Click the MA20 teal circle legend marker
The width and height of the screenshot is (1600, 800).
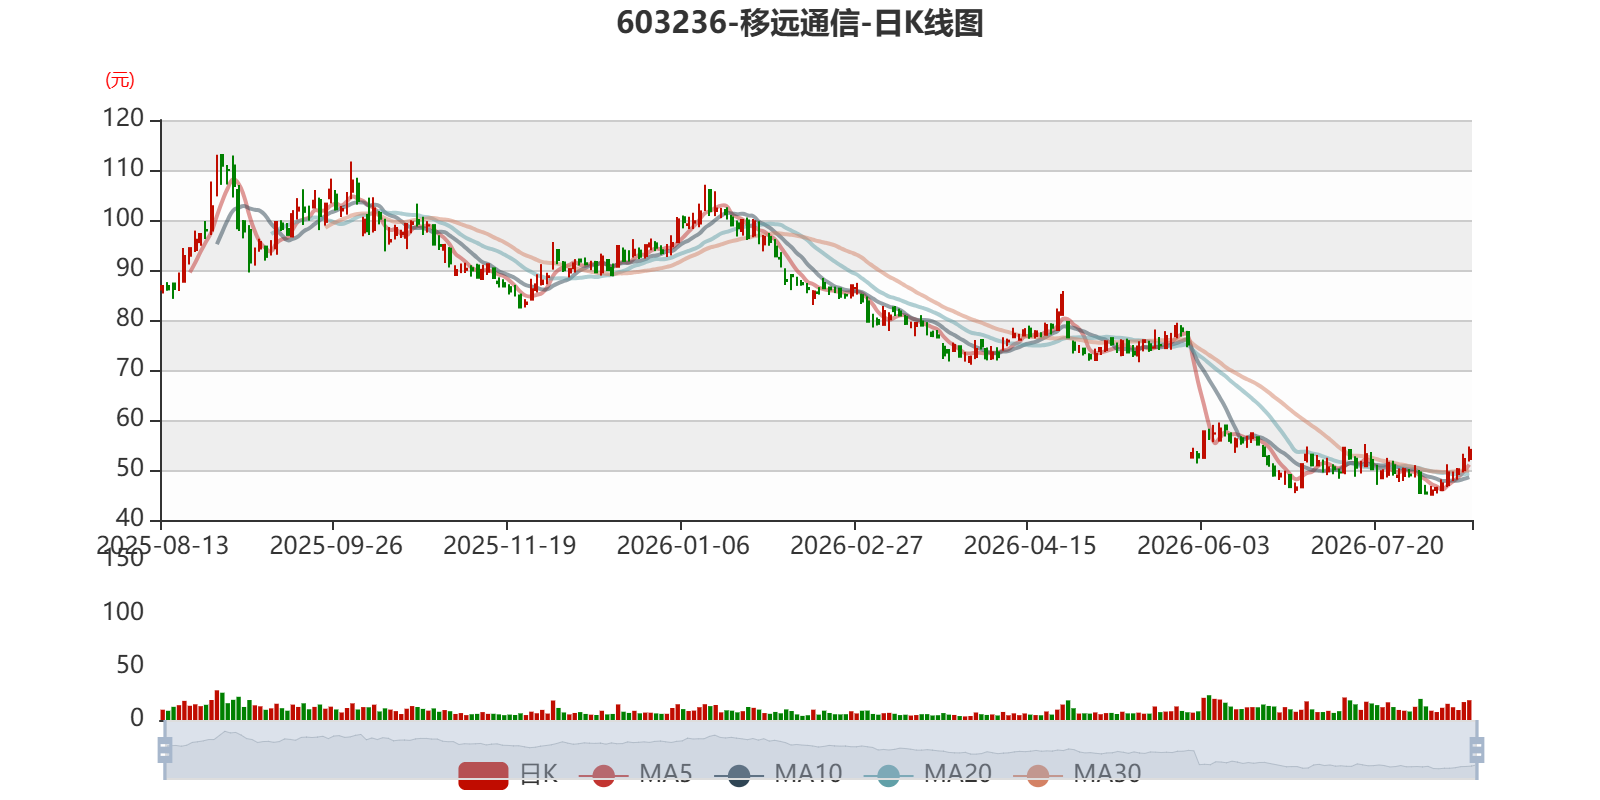[888, 775]
